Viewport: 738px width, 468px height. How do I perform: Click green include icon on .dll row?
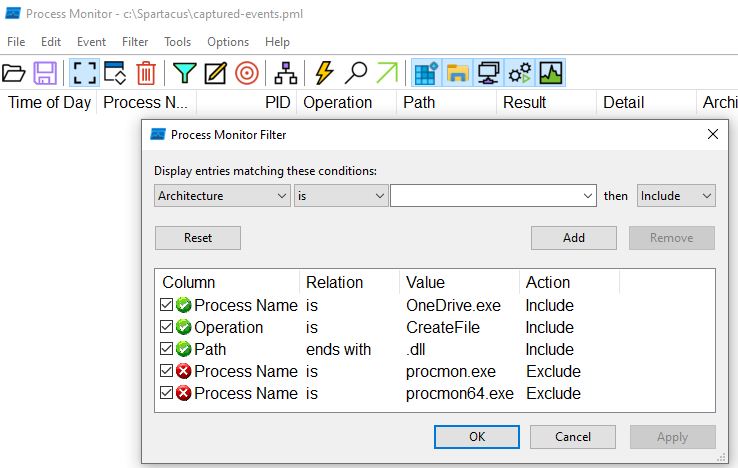point(184,349)
